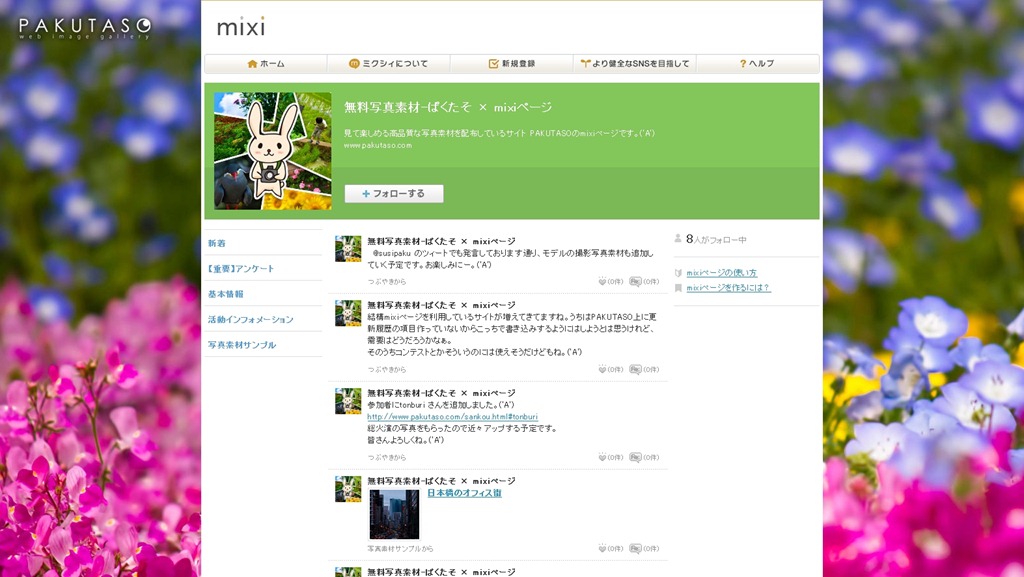The height and width of the screenshot is (577, 1024).
Task: Open the 日本橋のオフィス街 title link
Action: tap(464, 493)
